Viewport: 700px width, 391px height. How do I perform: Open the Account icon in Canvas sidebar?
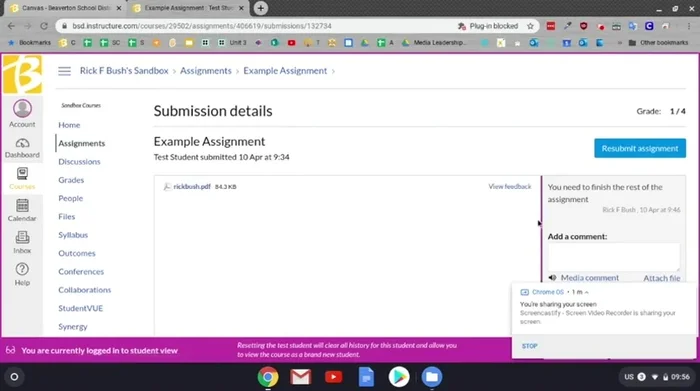click(22, 114)
